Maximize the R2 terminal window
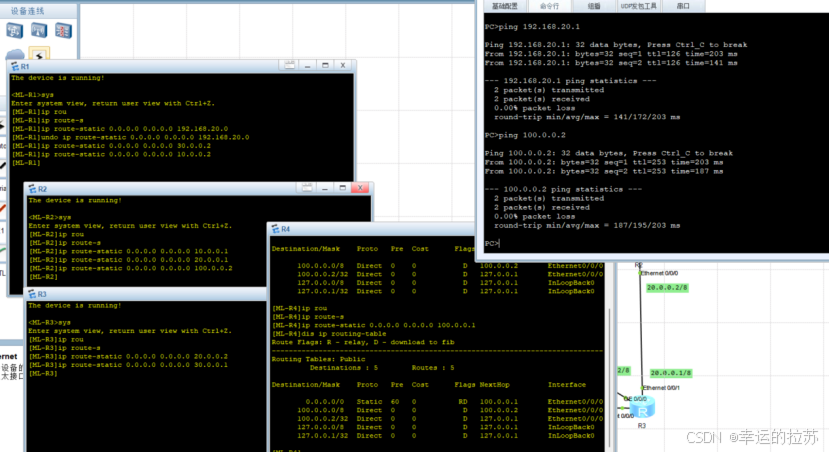 [x=342, y=188]
